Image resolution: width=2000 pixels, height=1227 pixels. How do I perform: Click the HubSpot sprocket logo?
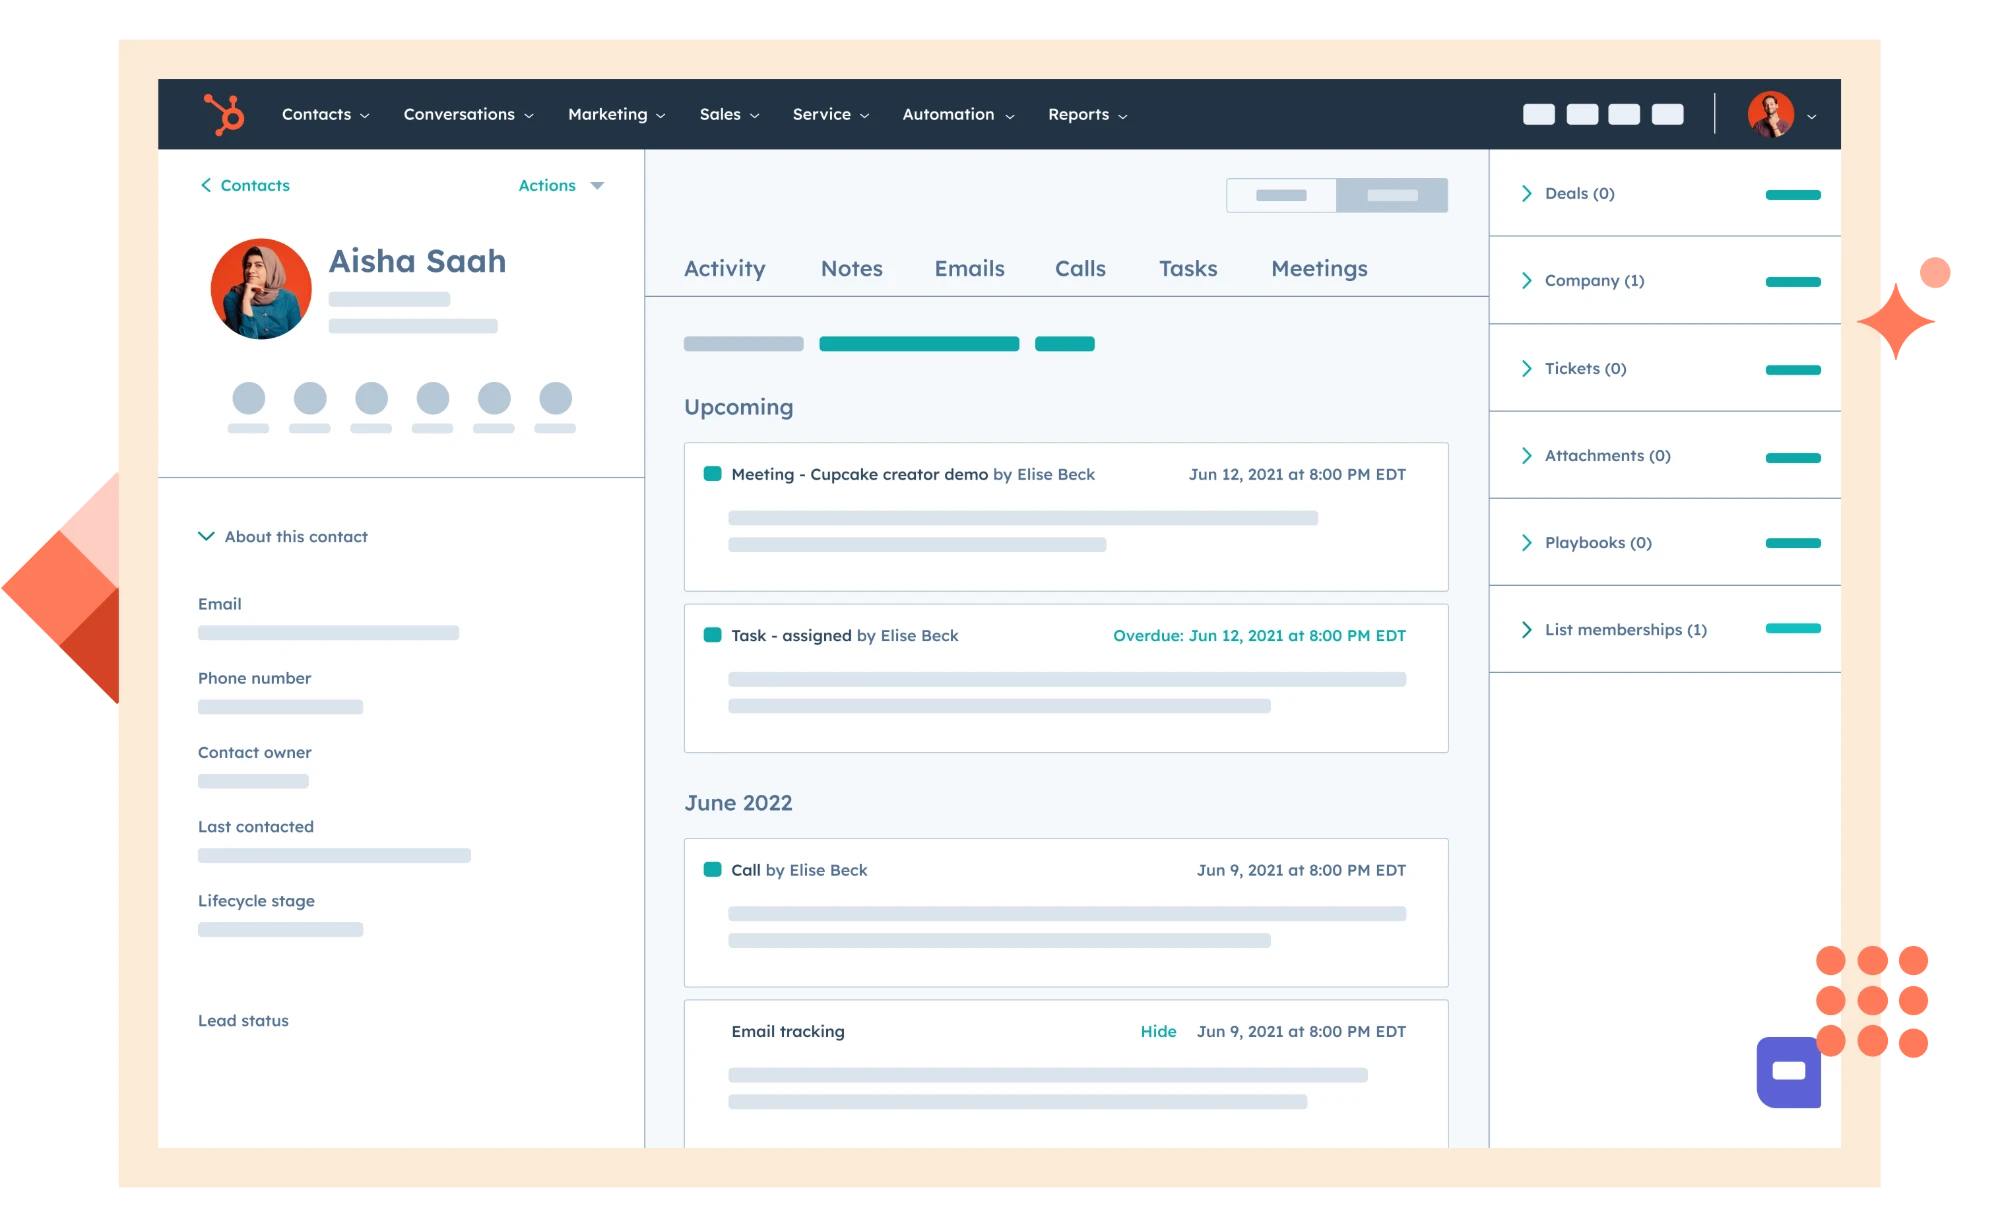[x=224, y=114]
